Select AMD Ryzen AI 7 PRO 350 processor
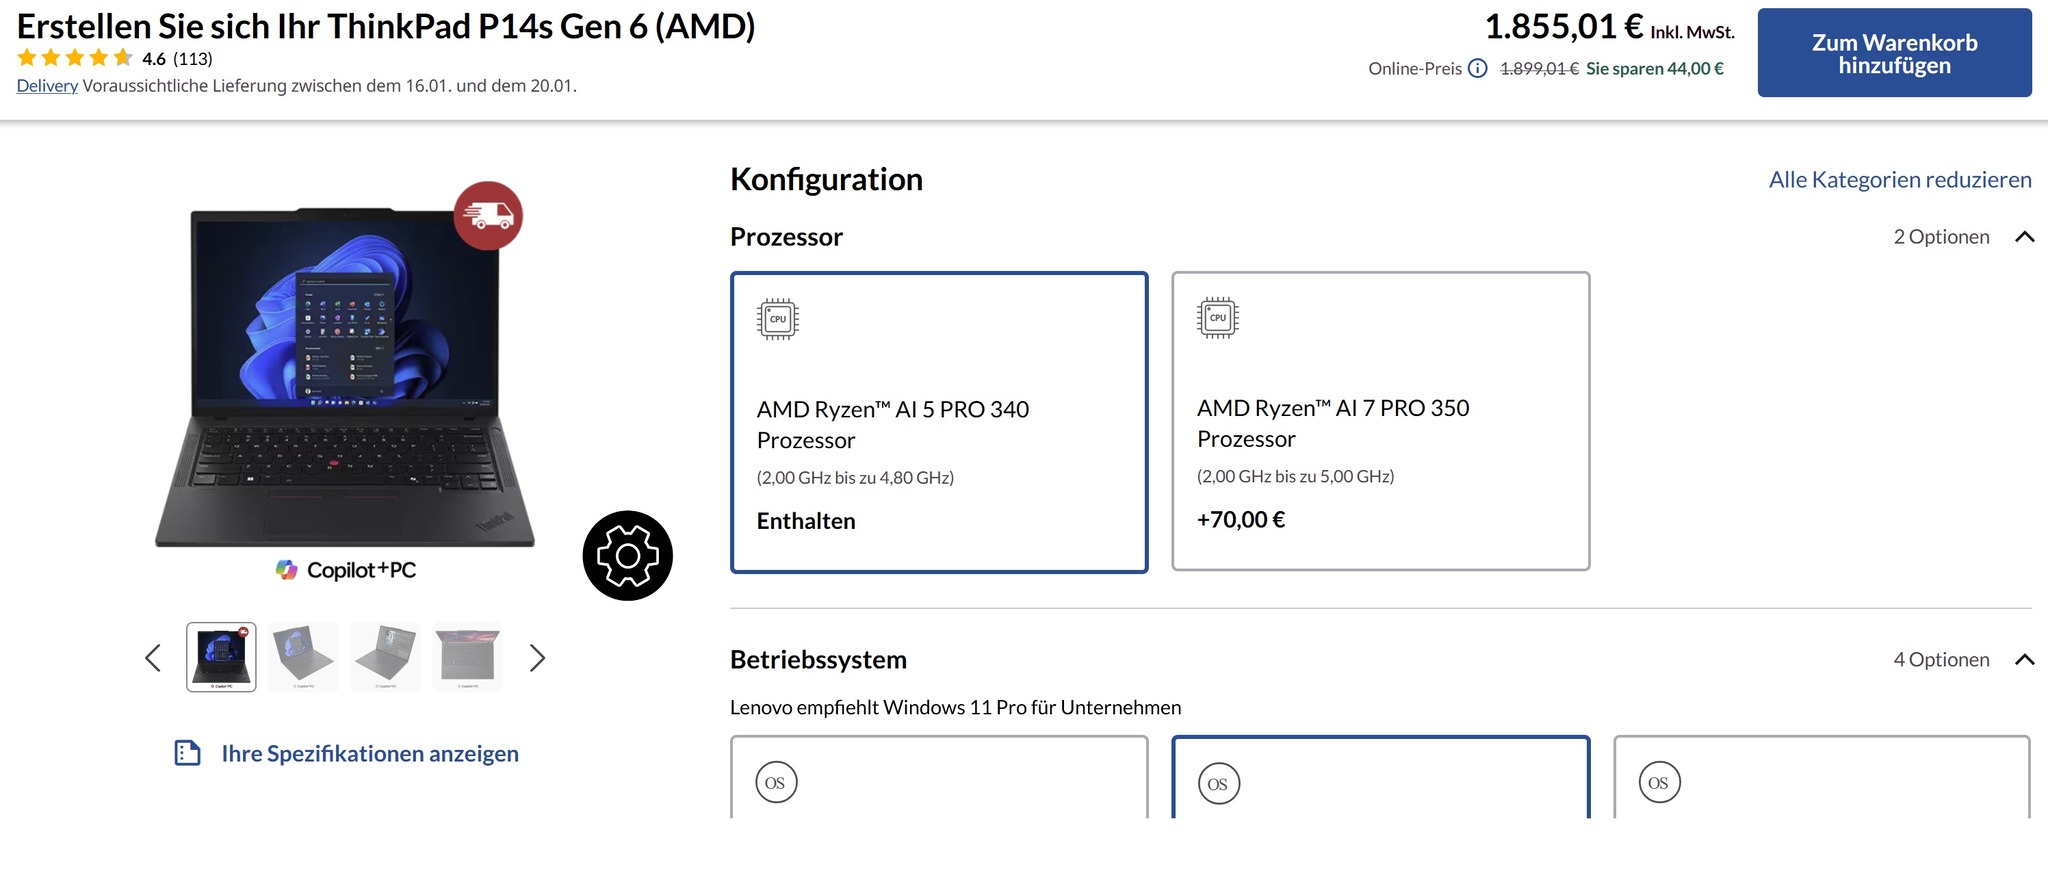2048x884 pixels. point(1380,421)
